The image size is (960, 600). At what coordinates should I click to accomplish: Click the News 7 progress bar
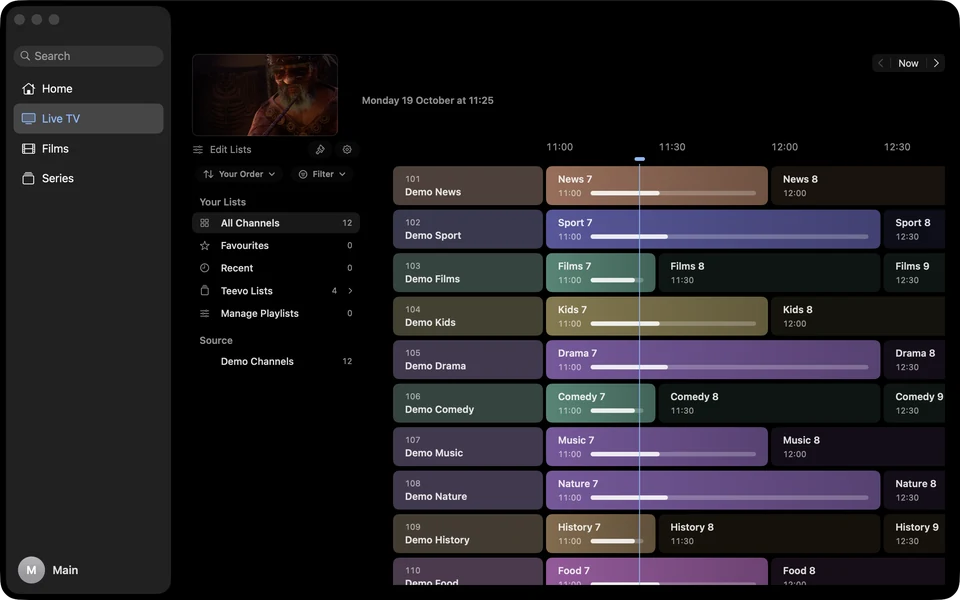673,193
